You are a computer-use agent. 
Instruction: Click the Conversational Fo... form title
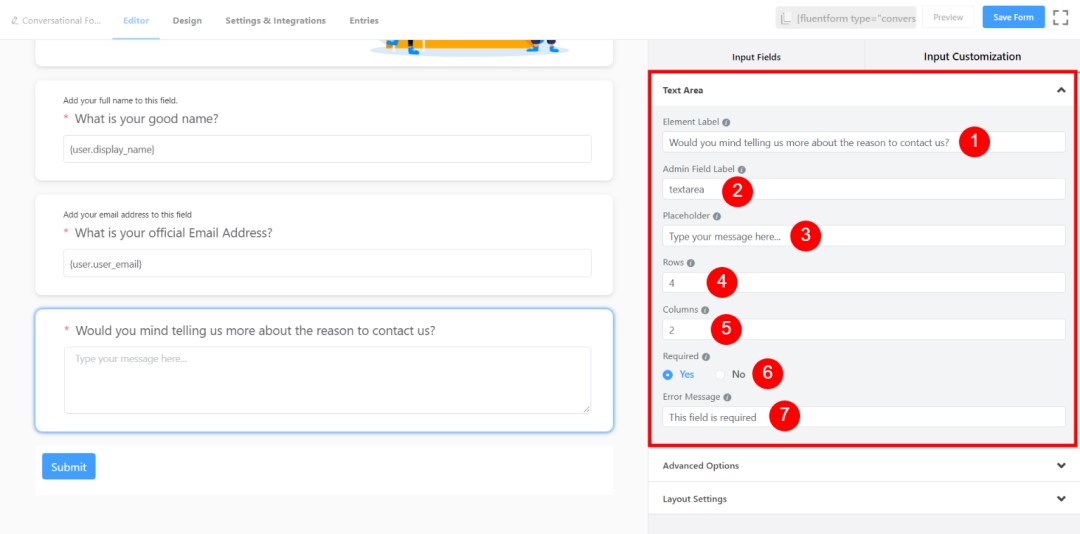(61, 21)
